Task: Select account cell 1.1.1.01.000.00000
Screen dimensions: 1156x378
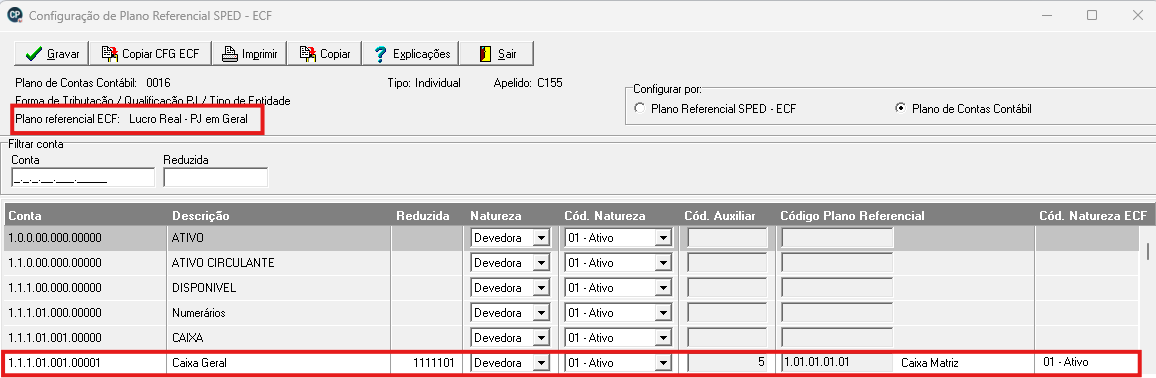Action: pyautogui.click(x=86, y=313)
